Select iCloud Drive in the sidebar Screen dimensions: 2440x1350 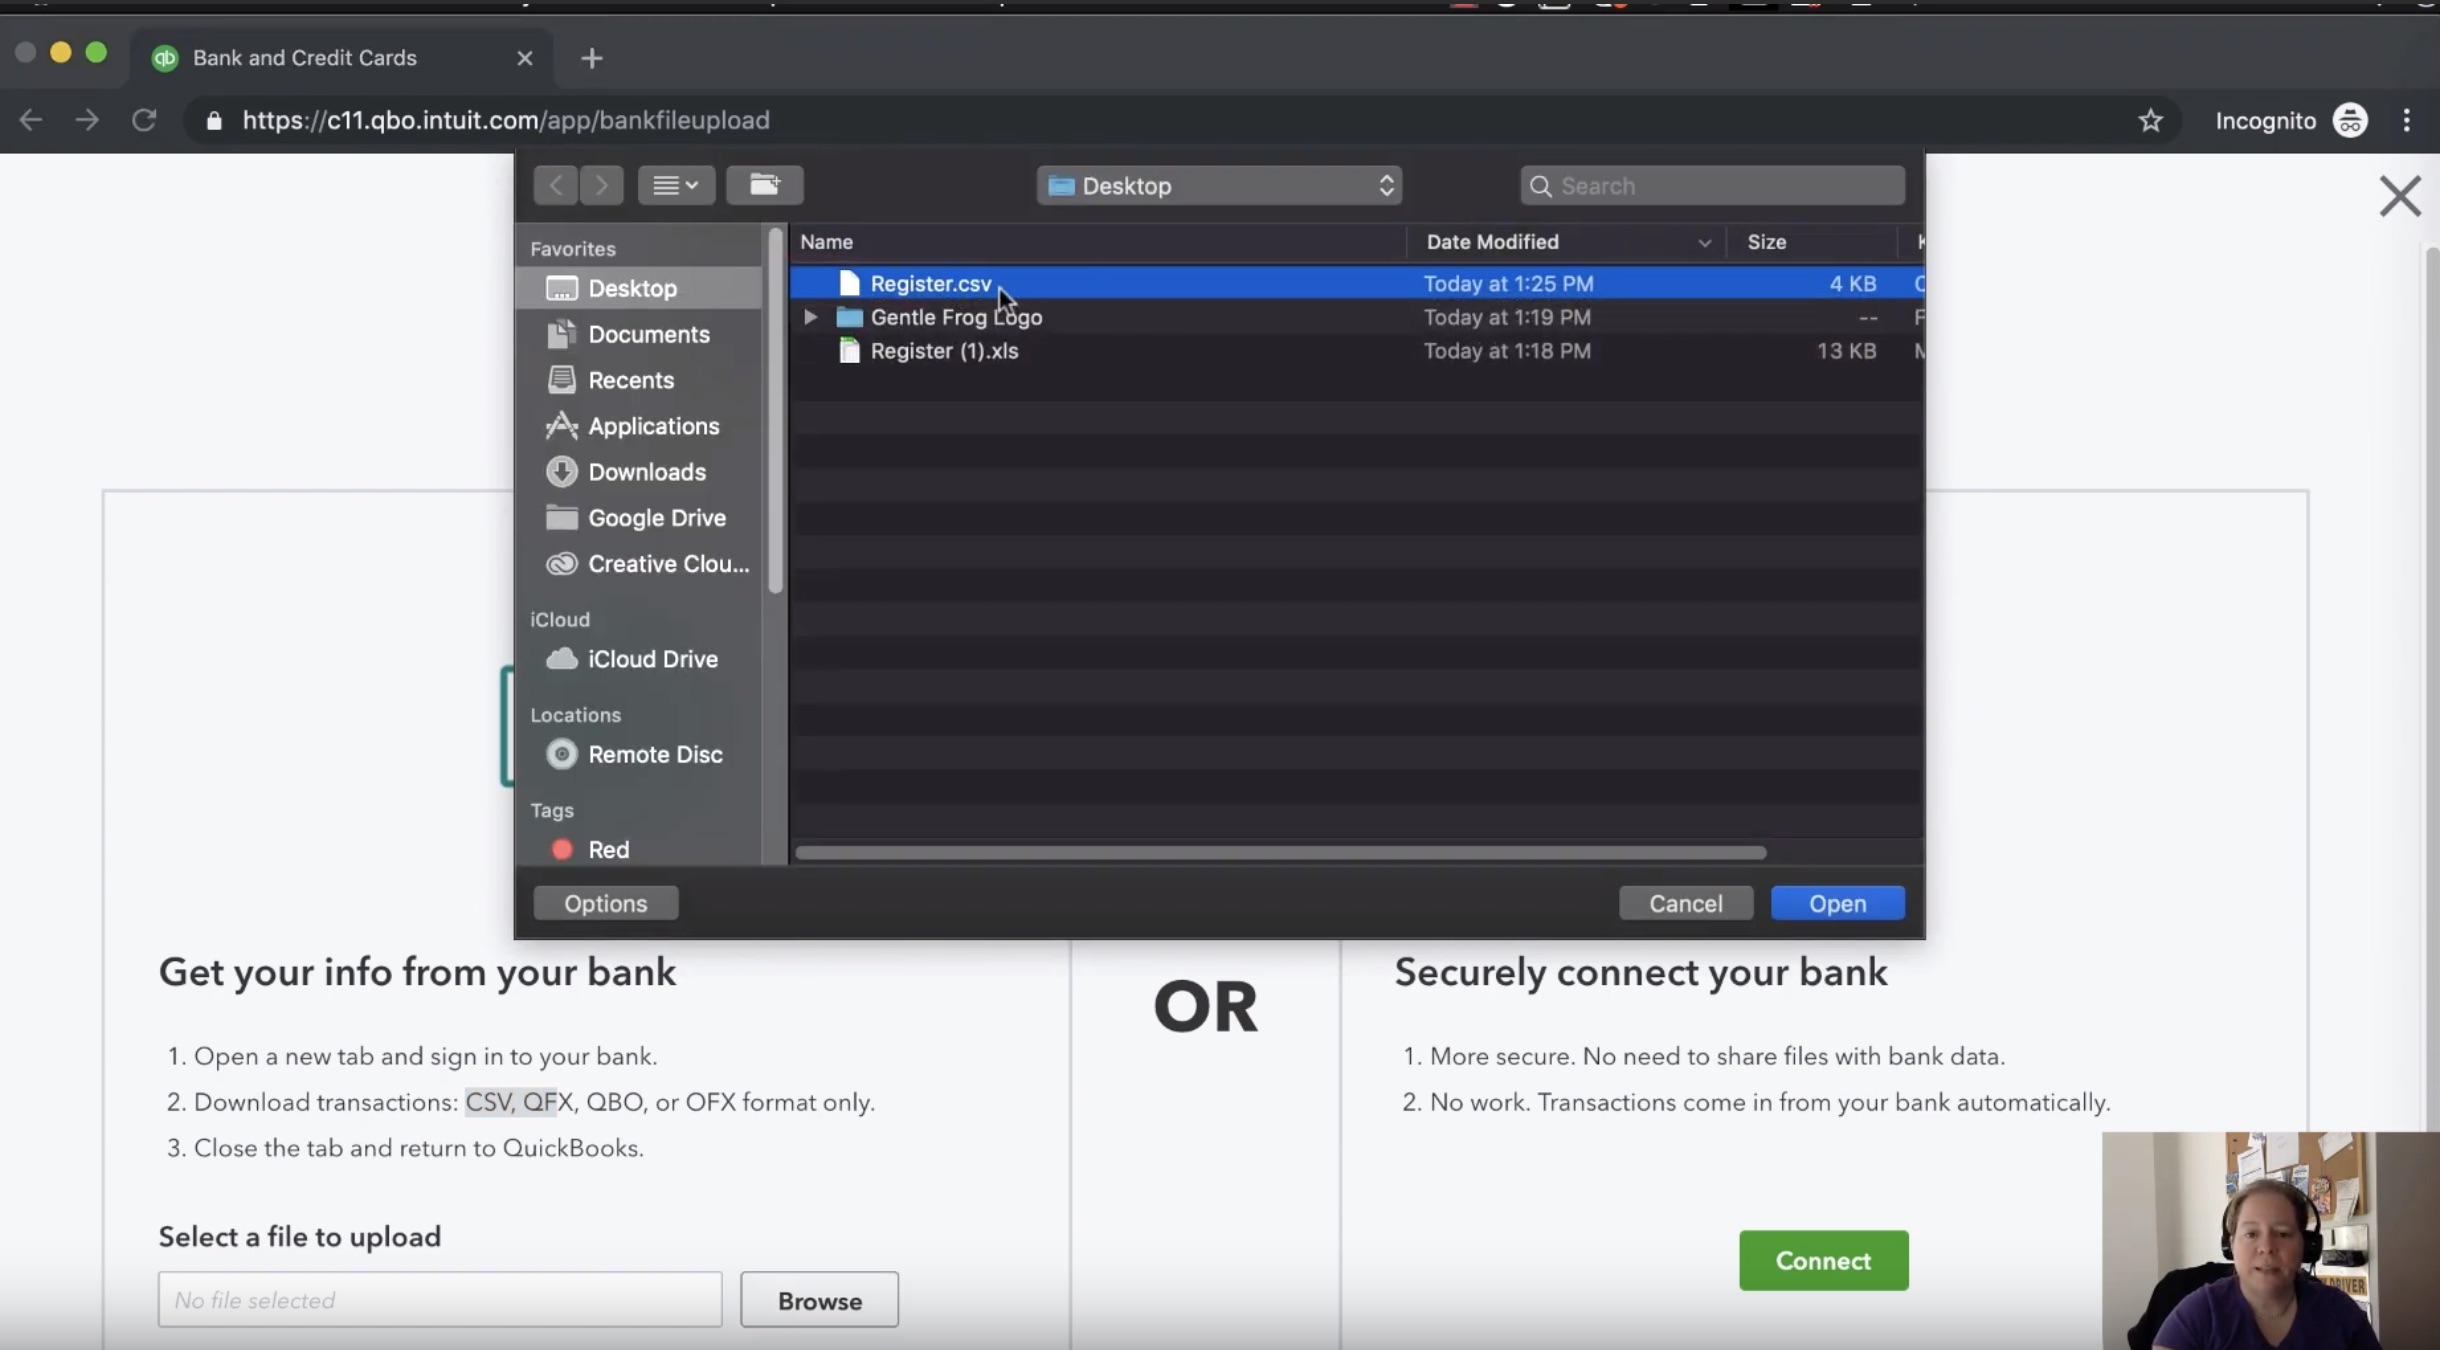(x=652, y=659)
